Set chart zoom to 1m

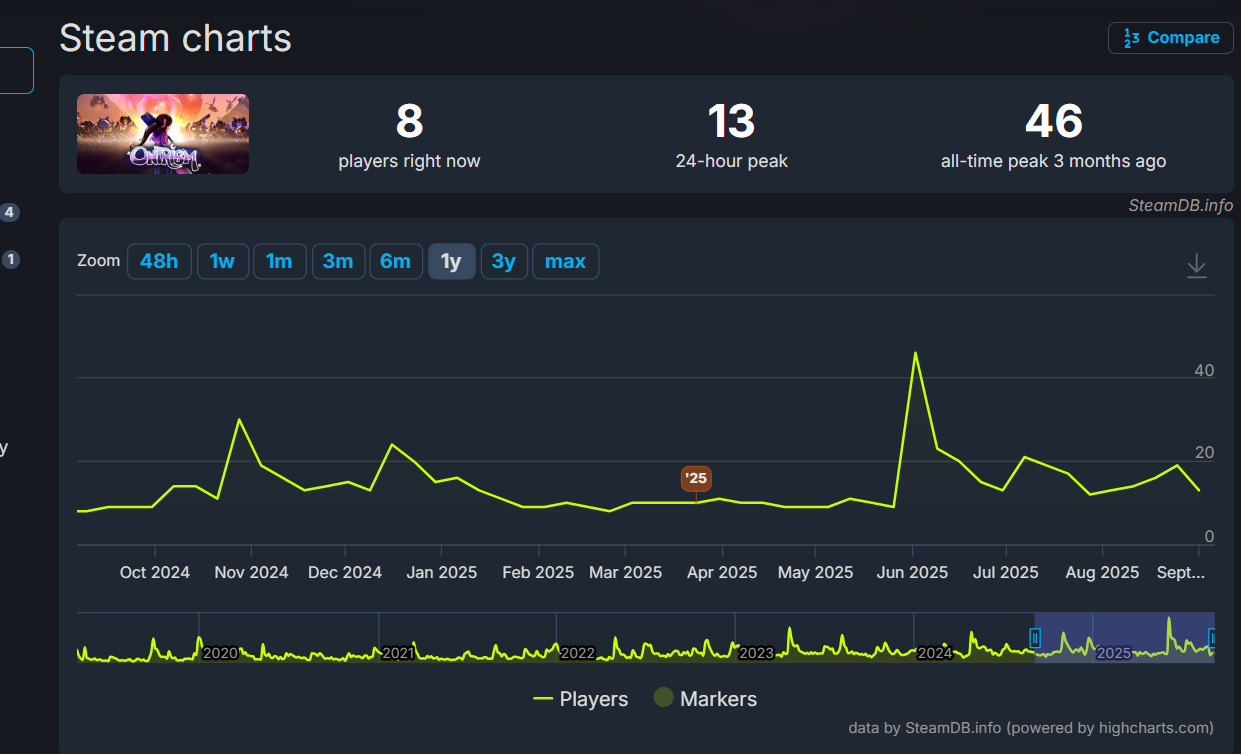click(279, 261)
